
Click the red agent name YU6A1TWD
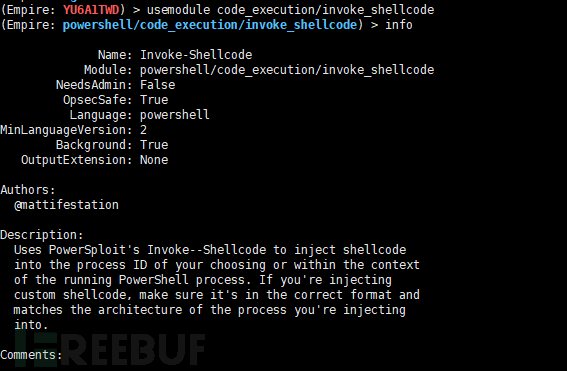pos(91,10)
